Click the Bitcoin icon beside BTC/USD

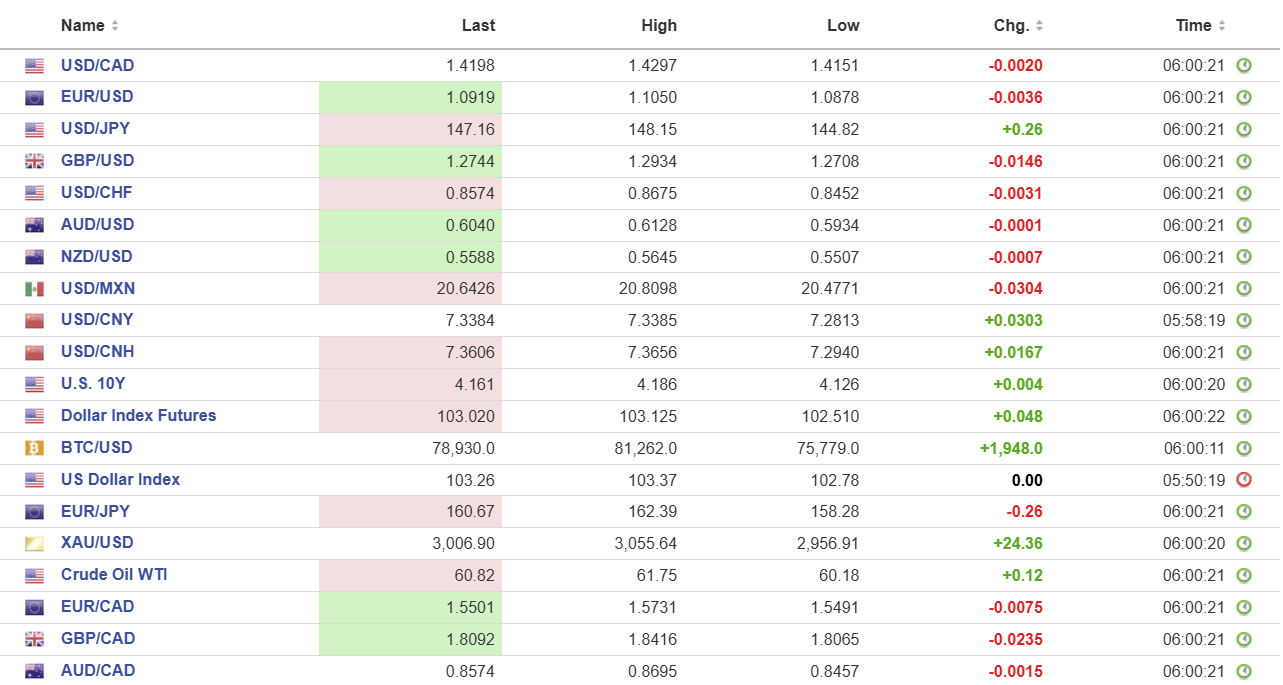pos(35,448)
